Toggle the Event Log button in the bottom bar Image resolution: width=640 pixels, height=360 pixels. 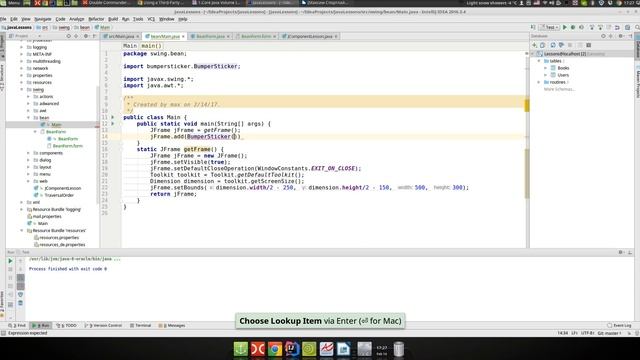pos(619,325)
